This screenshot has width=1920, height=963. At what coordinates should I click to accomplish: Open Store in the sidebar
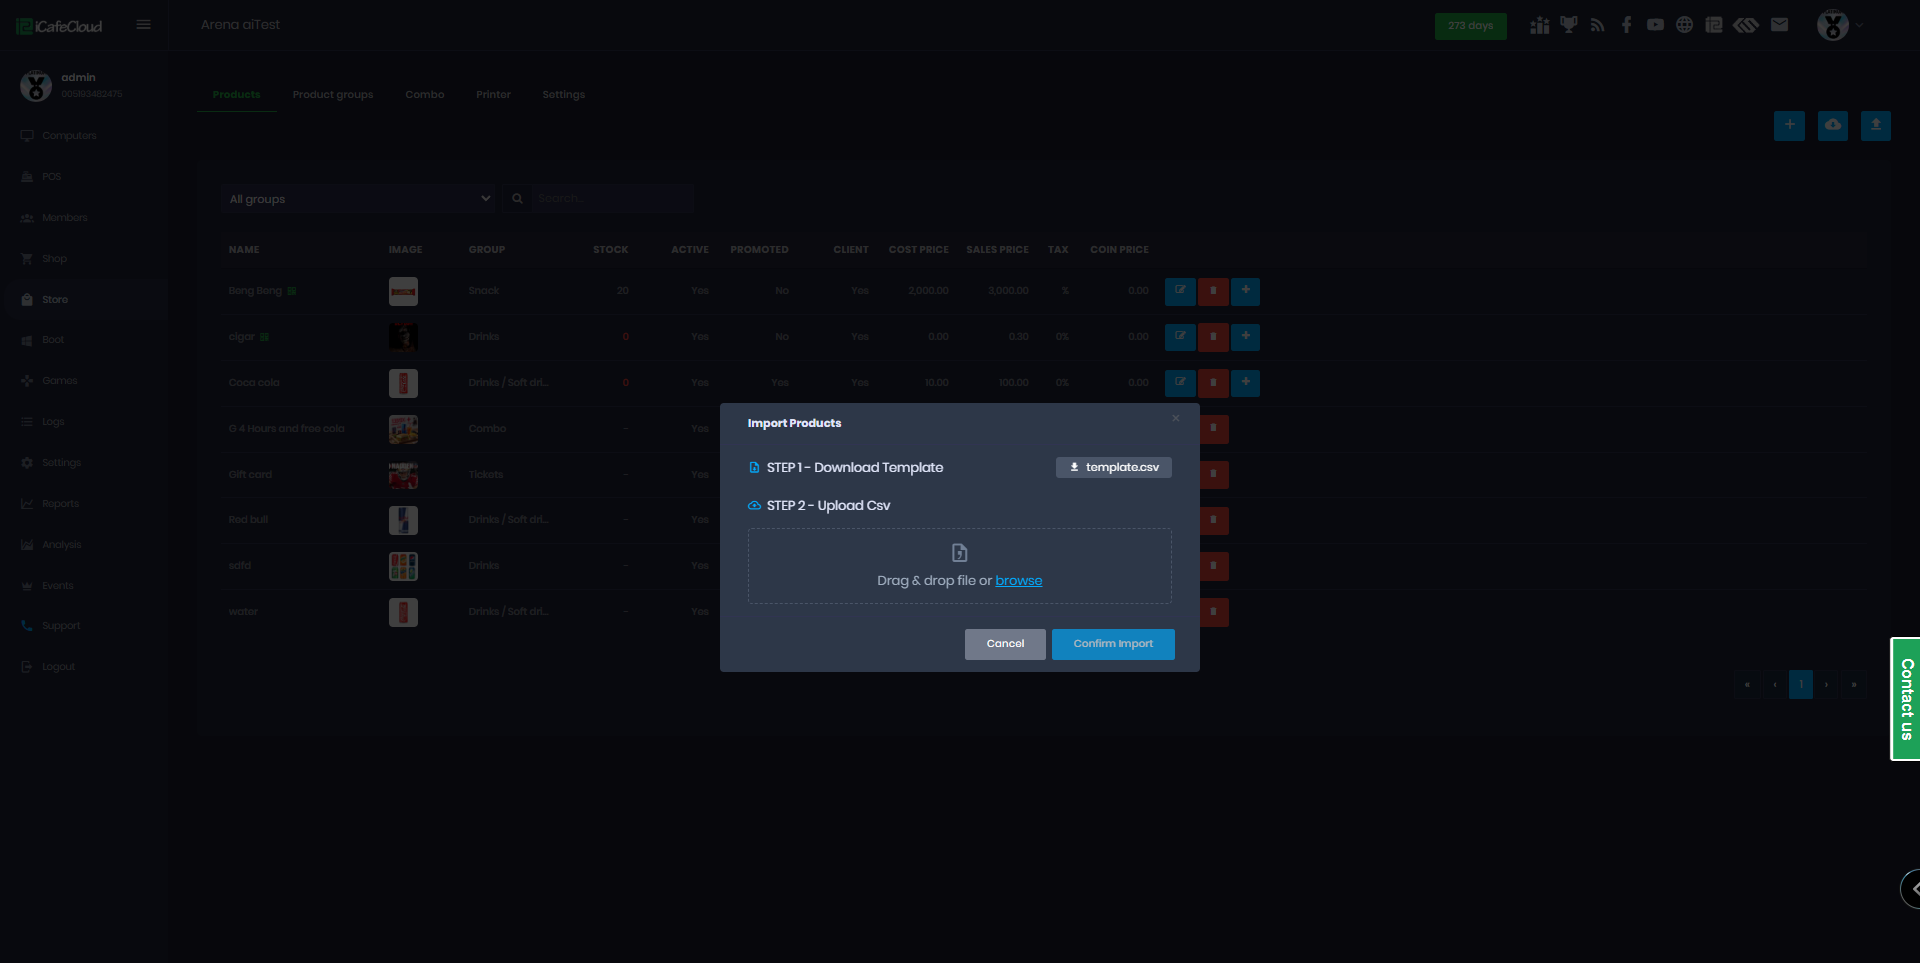coord(55,300)
